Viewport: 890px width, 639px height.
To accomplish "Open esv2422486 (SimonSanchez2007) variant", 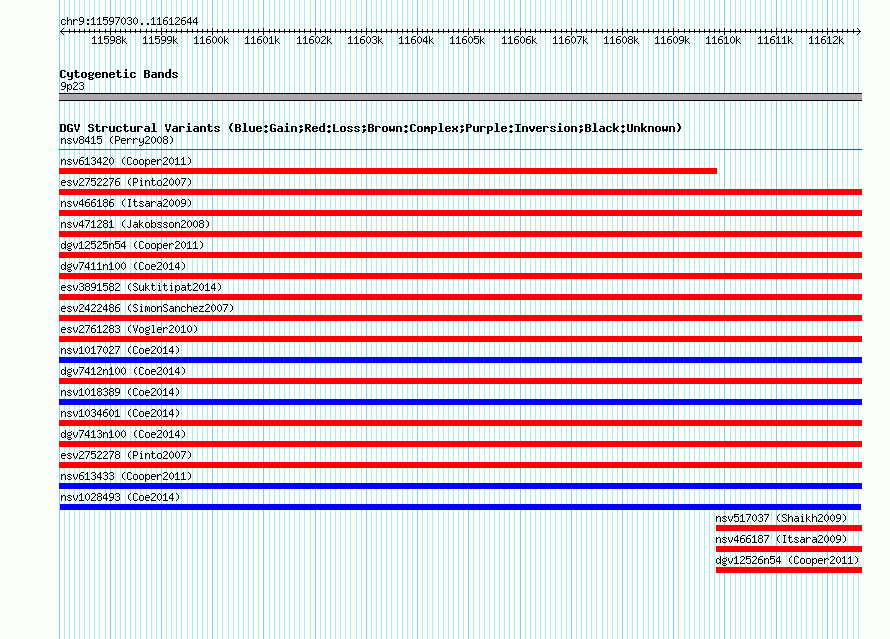I will click(147, 308).
